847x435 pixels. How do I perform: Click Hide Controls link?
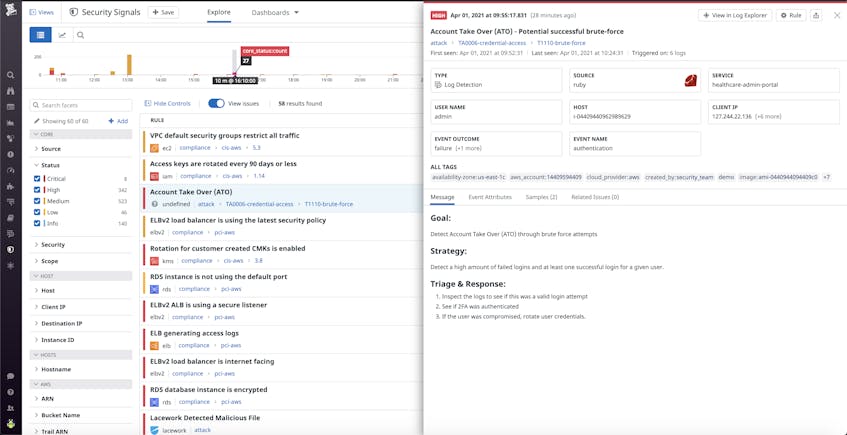click(167, 103)
